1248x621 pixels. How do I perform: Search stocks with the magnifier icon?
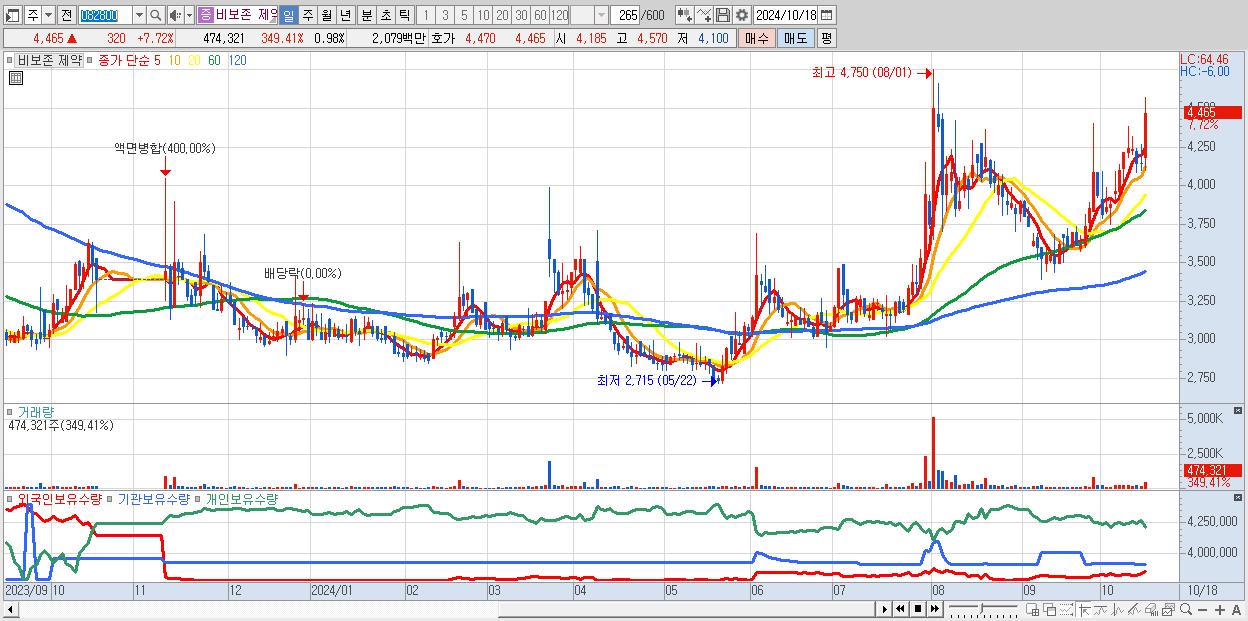156,15
